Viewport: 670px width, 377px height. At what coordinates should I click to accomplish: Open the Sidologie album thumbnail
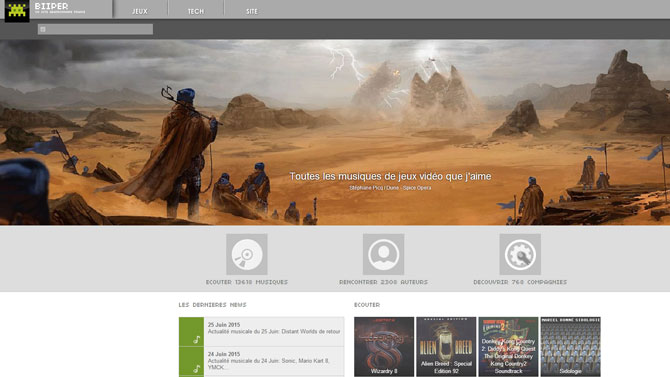[x=570, y=347]
